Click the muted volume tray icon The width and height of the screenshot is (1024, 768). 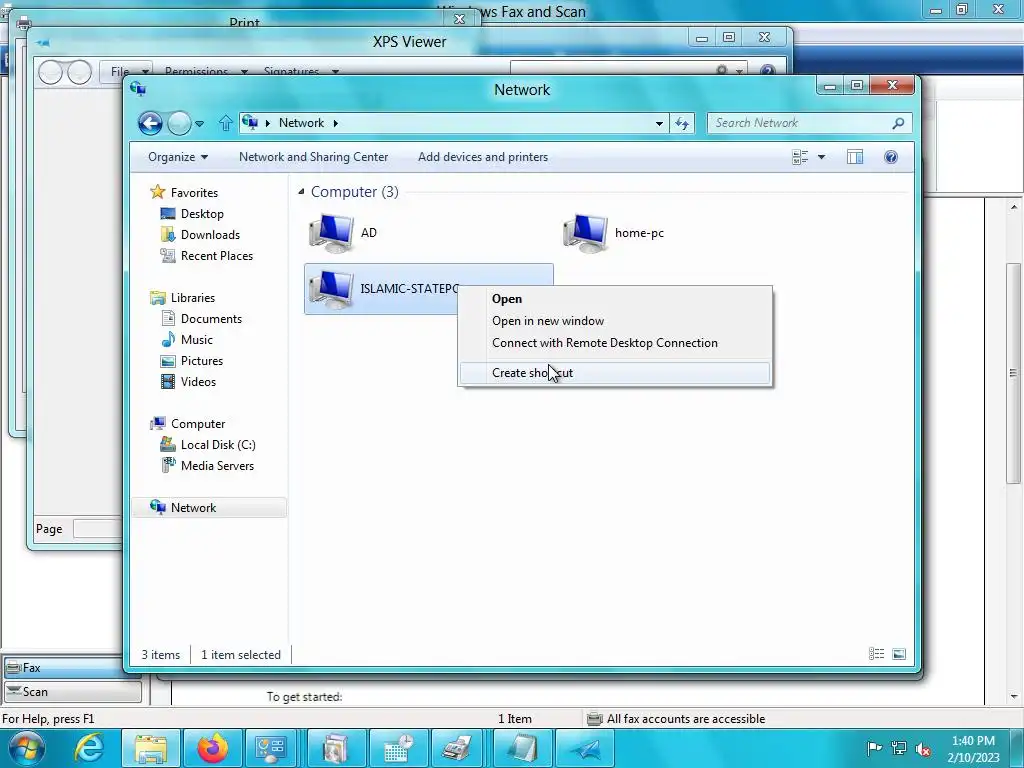coord(923,748)
